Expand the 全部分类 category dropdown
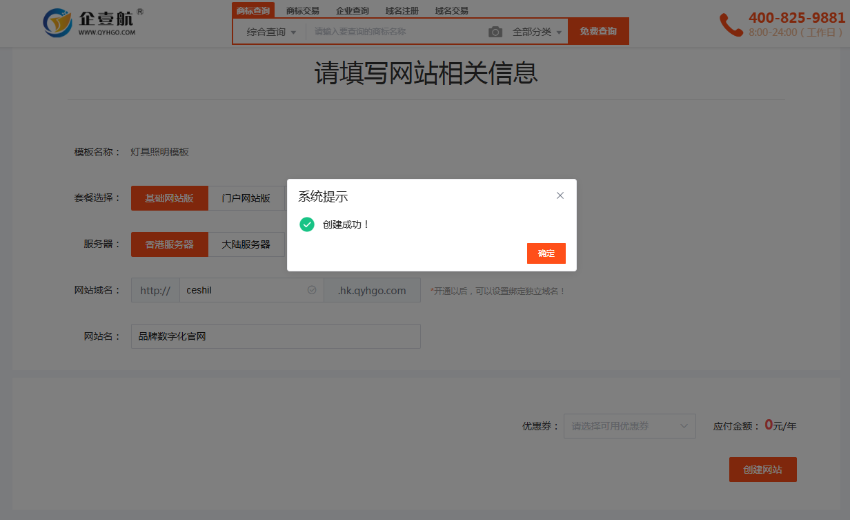Screen dimensions: 850x520 (x=537, y=32)
